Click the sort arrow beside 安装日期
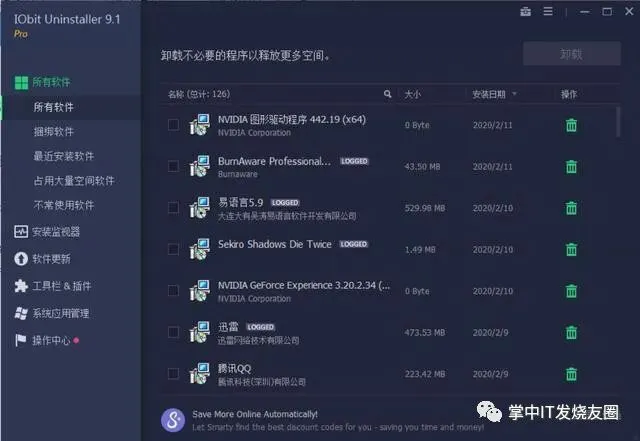Screen dimensions: 640x441 [x=514, y=94]
